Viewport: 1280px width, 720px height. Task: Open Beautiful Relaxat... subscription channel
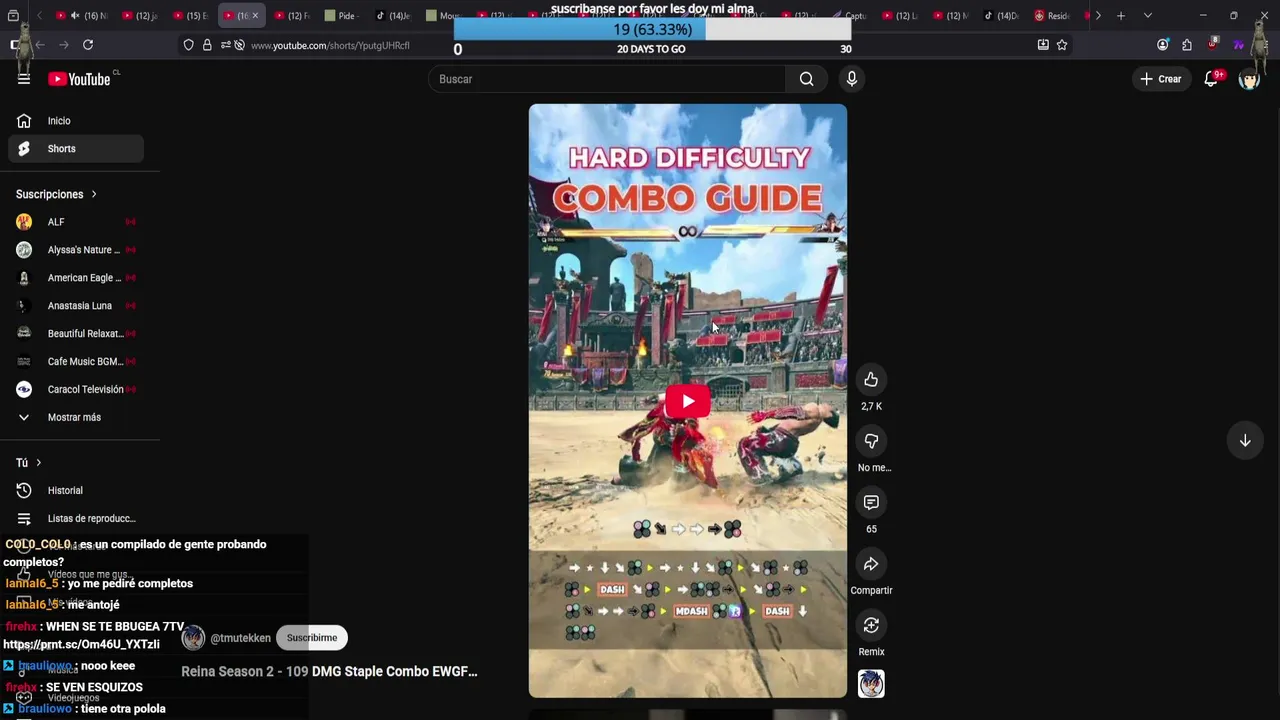[76, 334]
